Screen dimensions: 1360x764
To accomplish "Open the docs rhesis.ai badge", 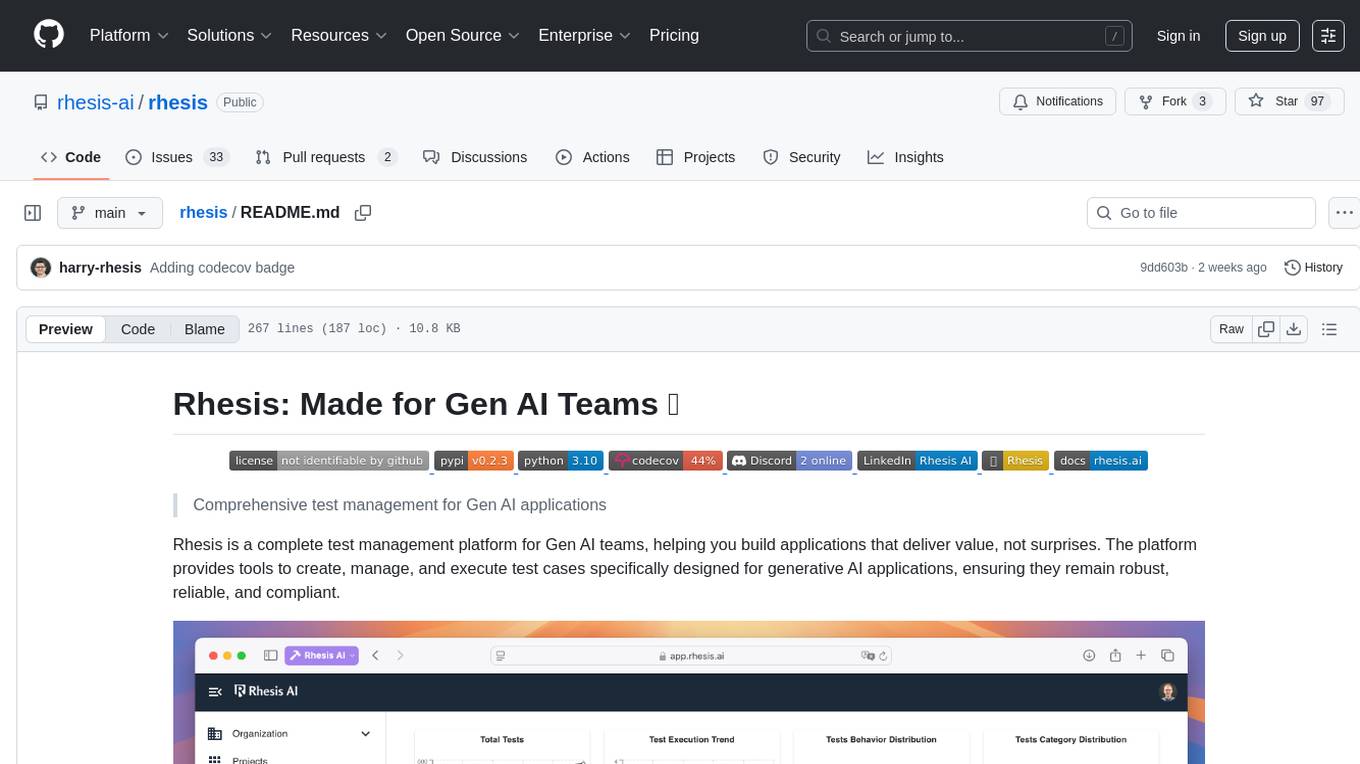I will (1101, 461).
